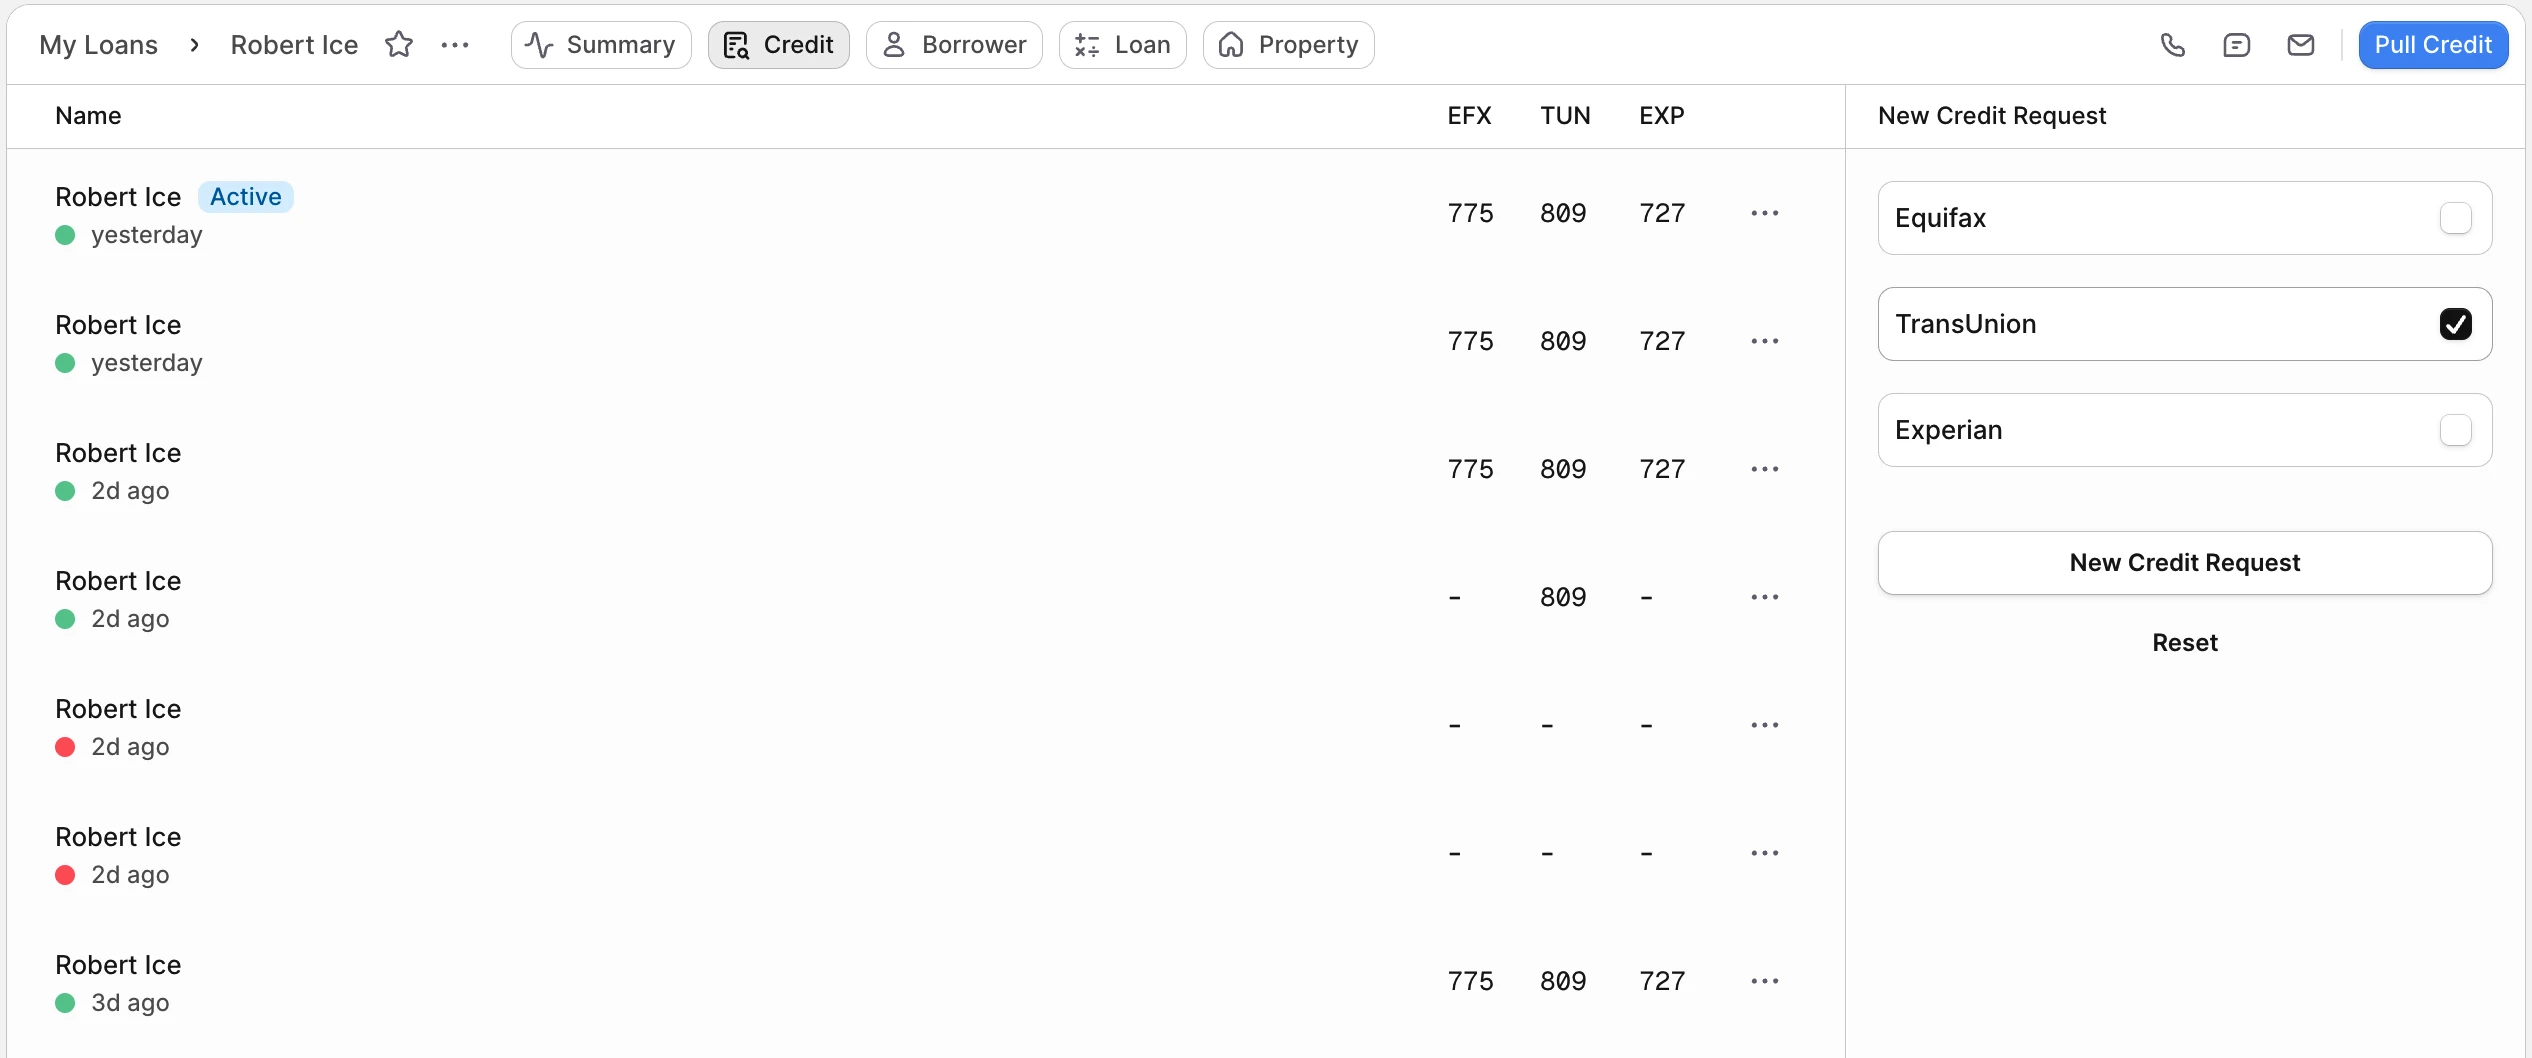Open options for TransUnion-only 809 report
This screenshot has height=1058, width=2532.
tap(1764, 597)
